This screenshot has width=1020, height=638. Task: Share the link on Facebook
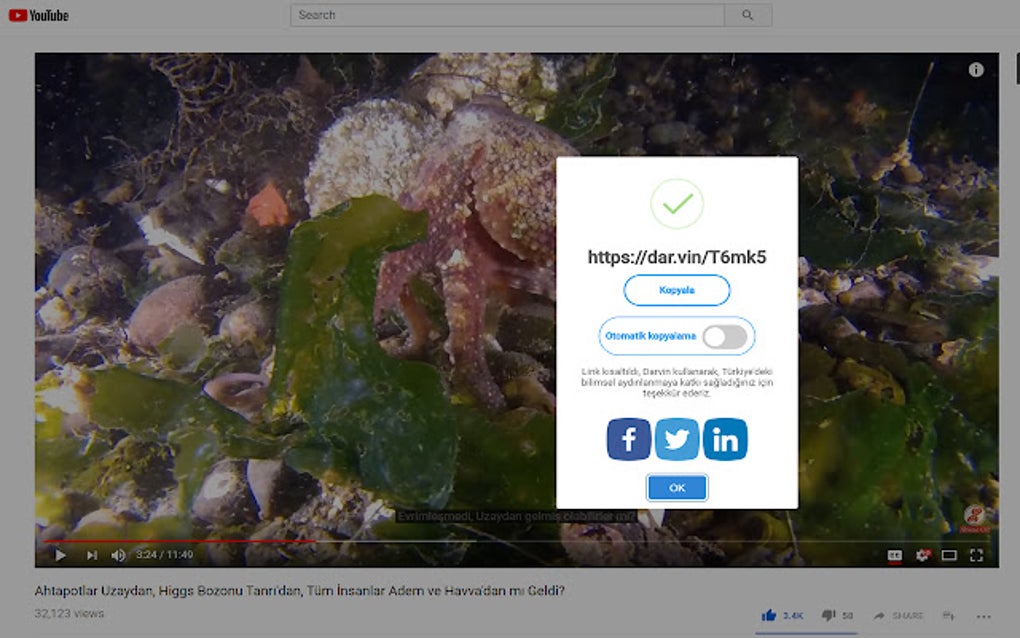pos(628,438)
